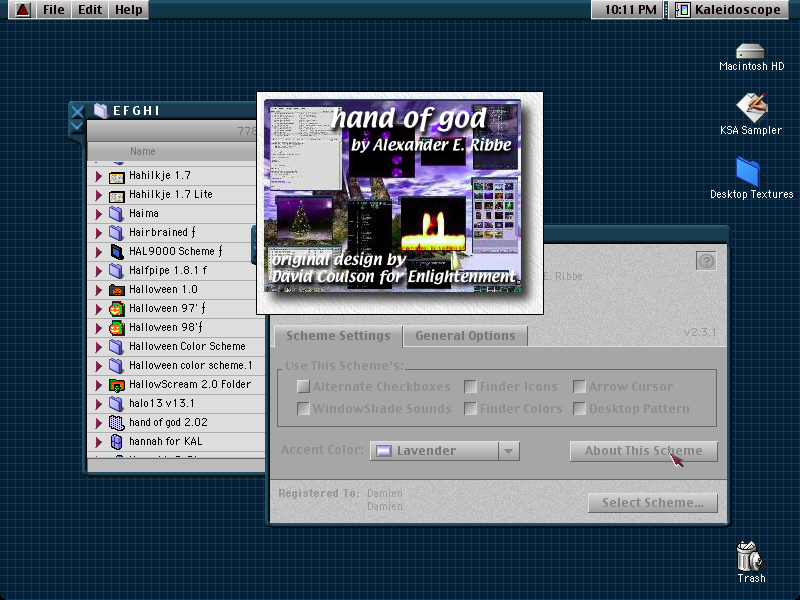Click the Kaleidoscope application menu icon
This screenshot has width=800, height=600.
683,9
